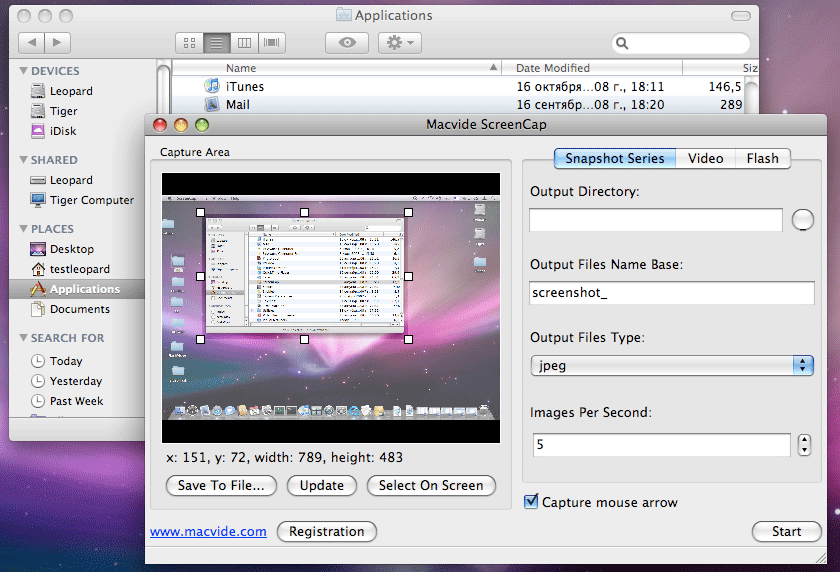Click the Finder back arrow button
The image size is (840, 572).
[x=32, y=43]
